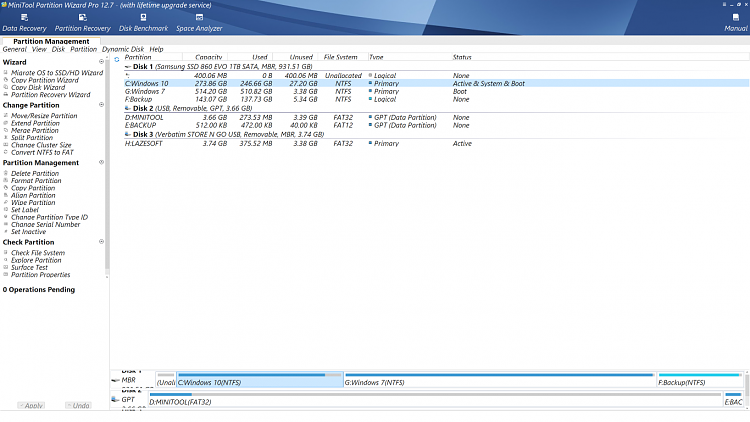This screenshot has width=750, height=422.
Task: Choose Move/Resize Partition
Action: point(44,116)
